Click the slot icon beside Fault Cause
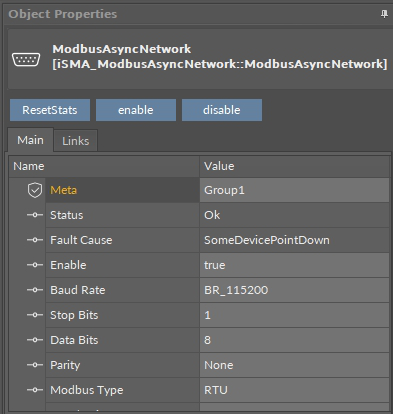Image resolution: width=393 pixels, height=414 pixels. (x=35, y=240)
